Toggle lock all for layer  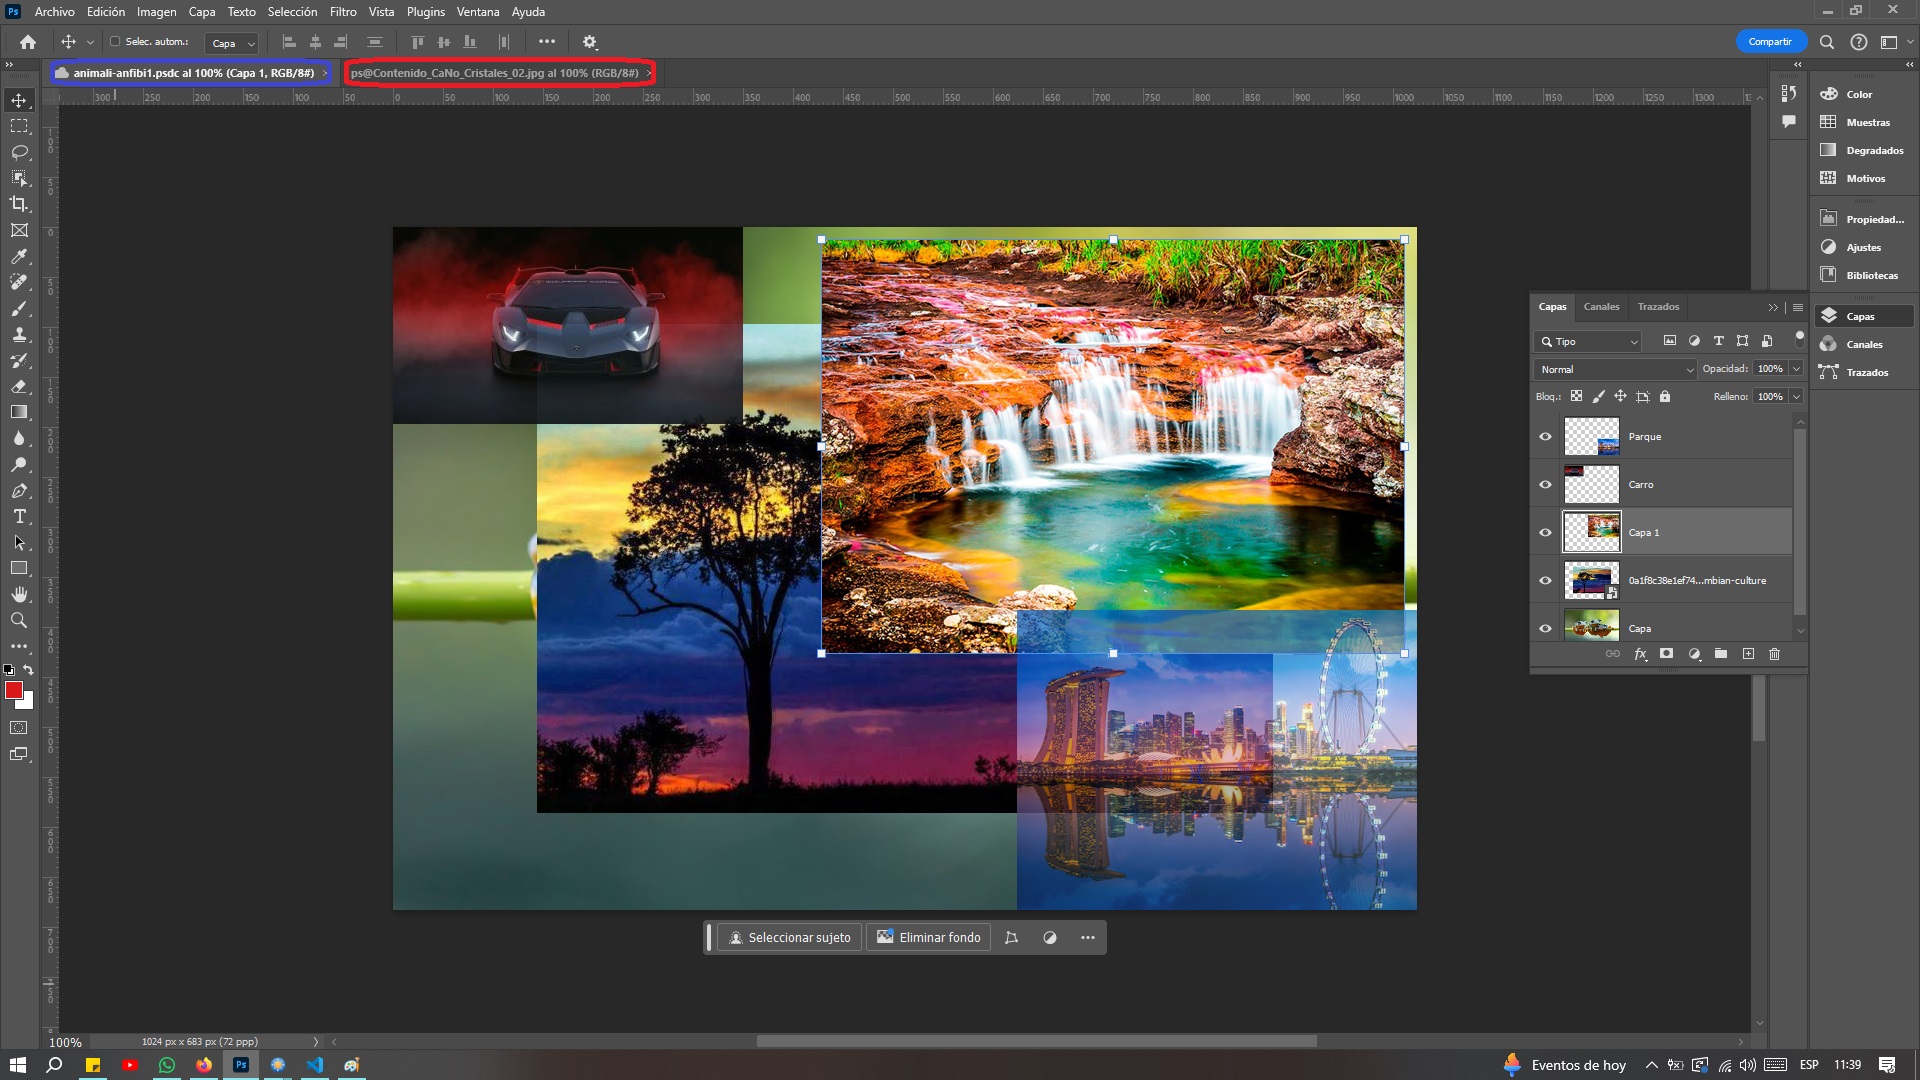pos(1665,397)
